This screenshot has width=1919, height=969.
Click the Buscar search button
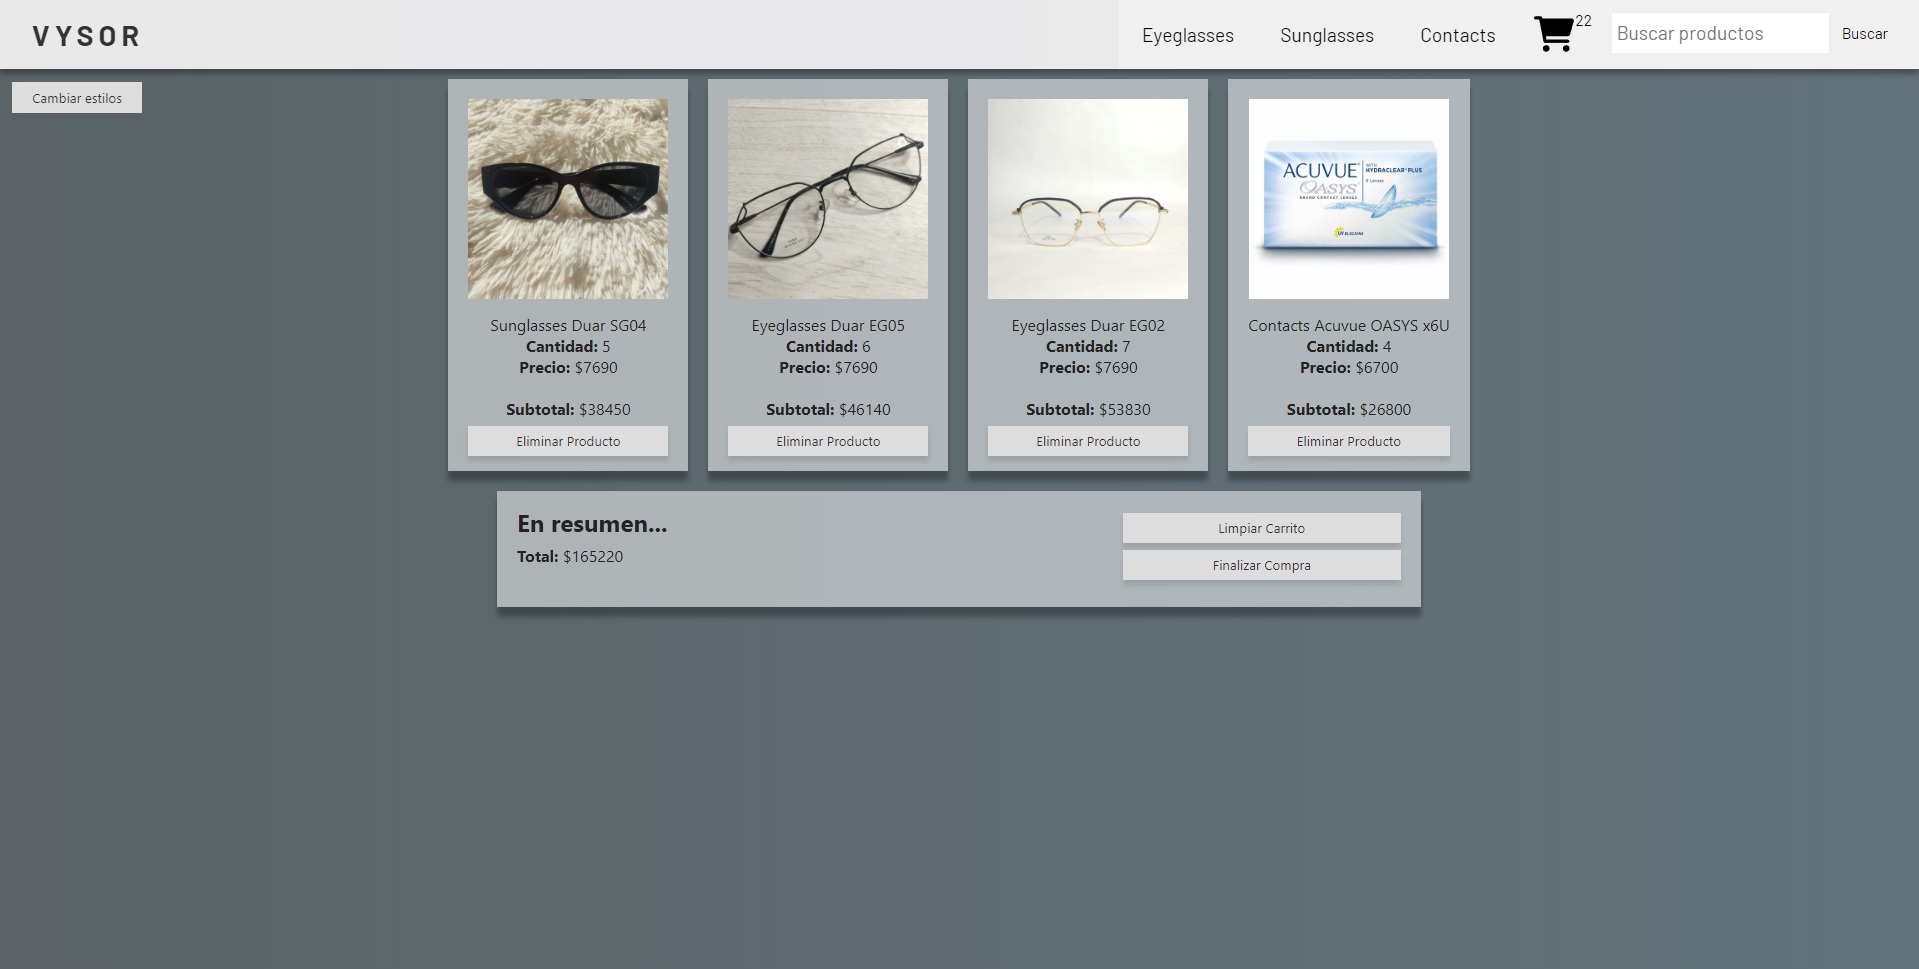(x=1865, y=34)
